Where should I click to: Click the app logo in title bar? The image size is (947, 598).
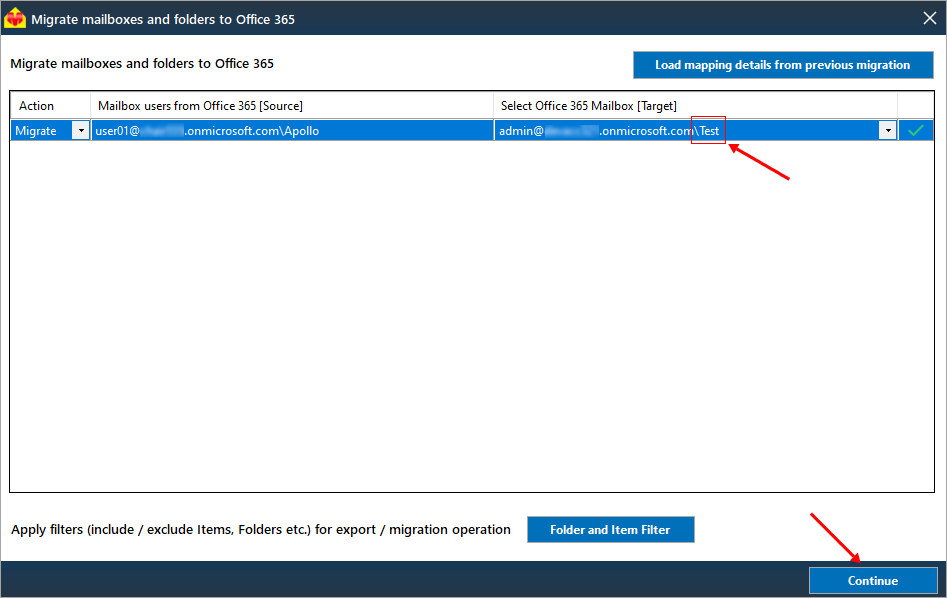(15, 18)
